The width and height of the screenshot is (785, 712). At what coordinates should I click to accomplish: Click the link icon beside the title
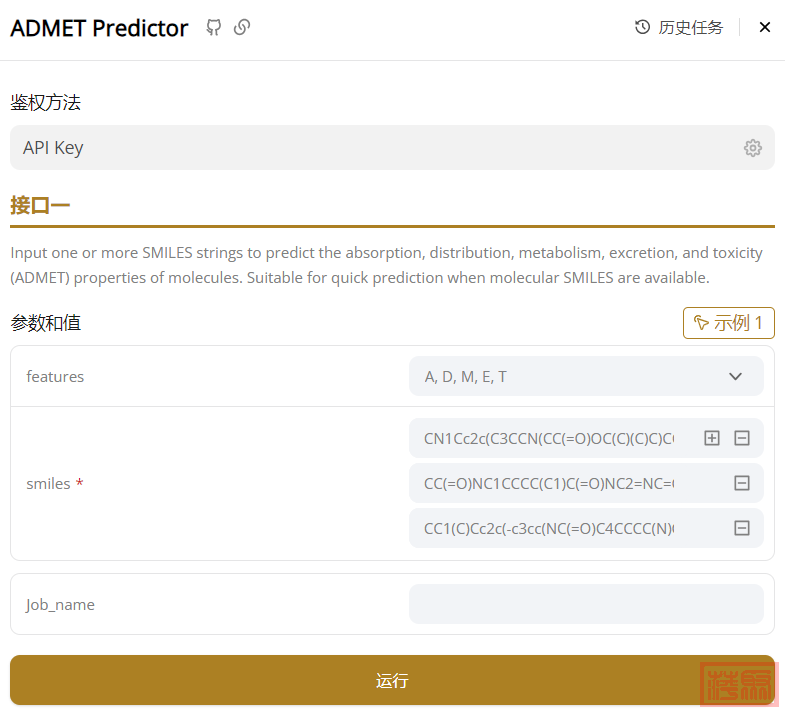pyautogui.click(x=241, y=28)
